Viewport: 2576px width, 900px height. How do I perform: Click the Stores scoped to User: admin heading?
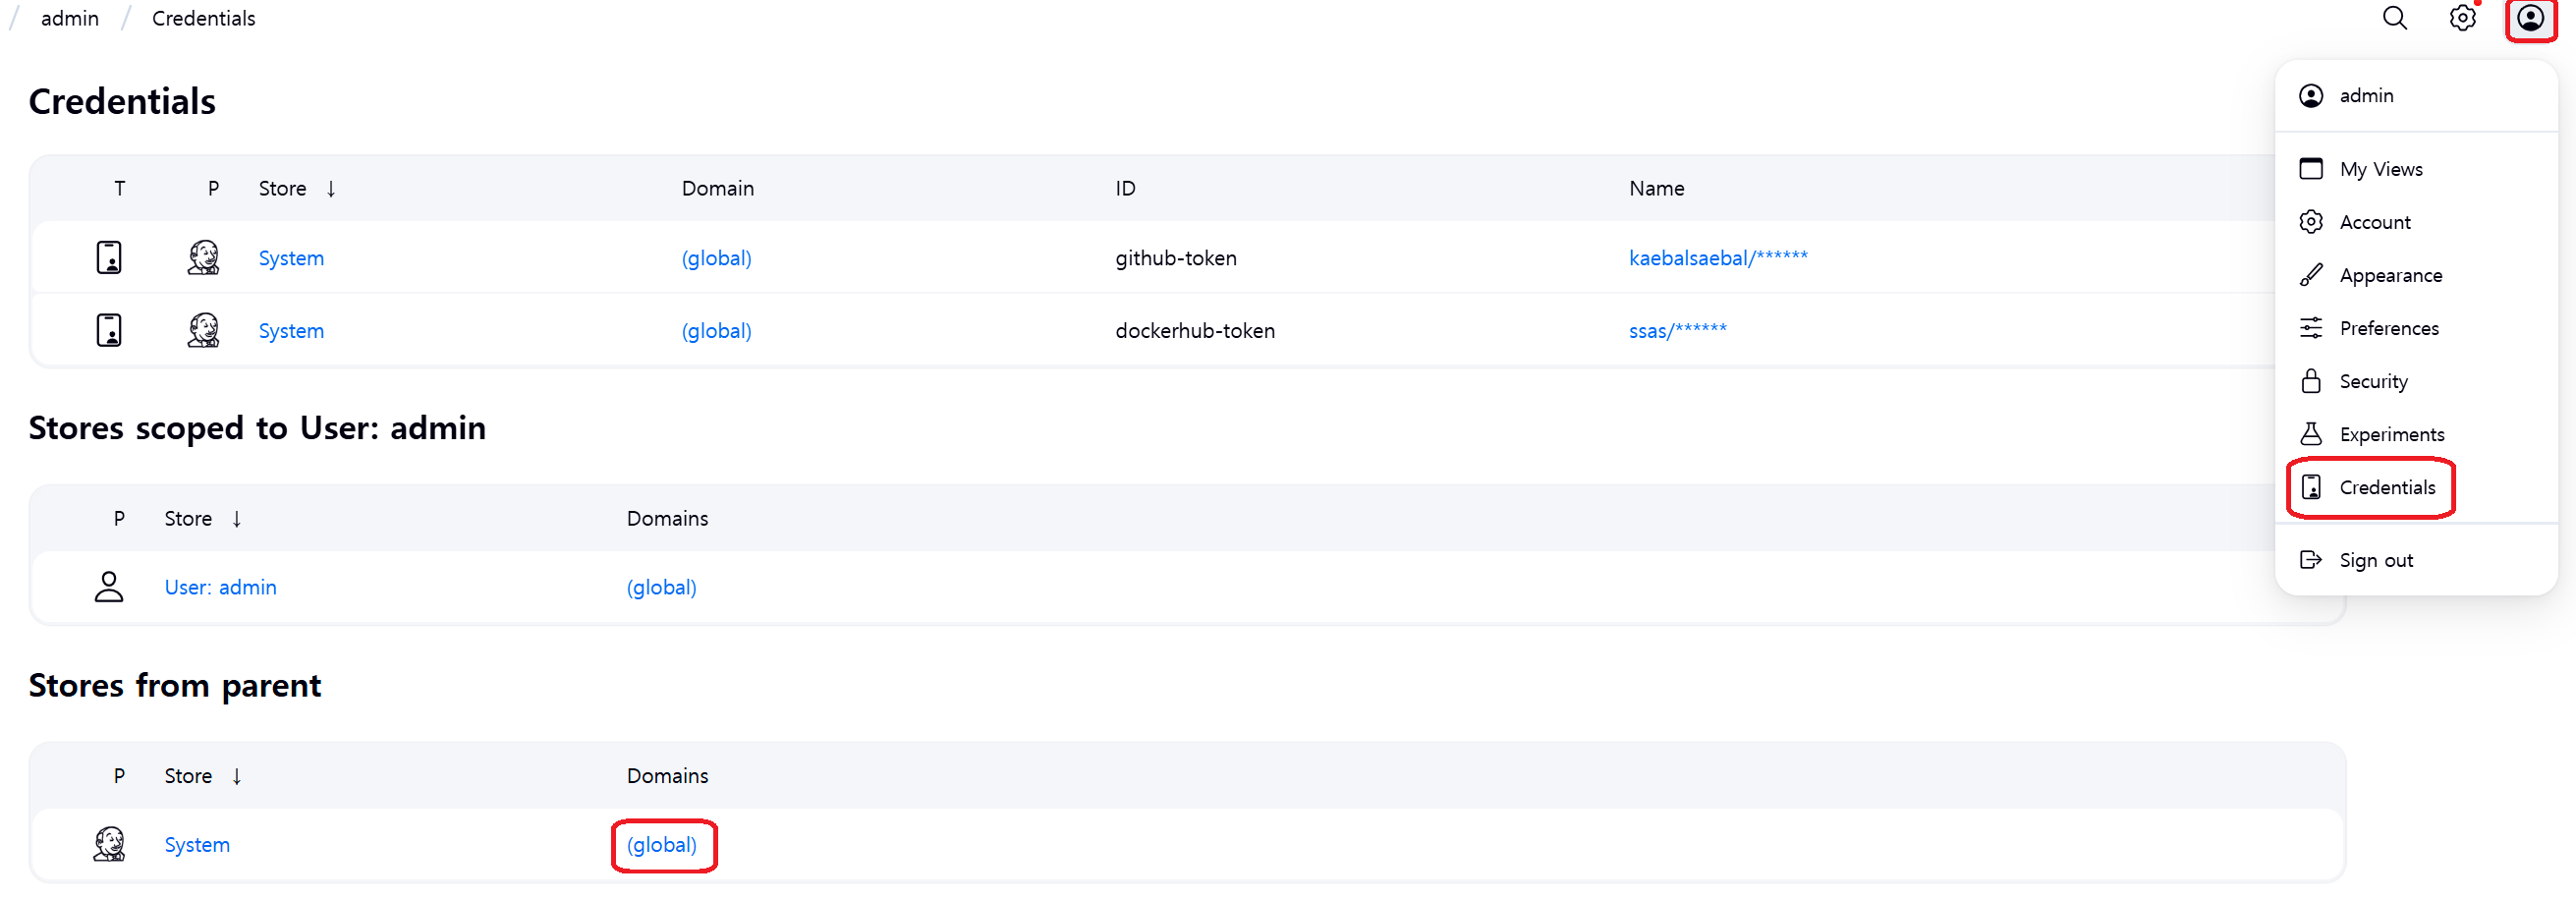point(257,427)
